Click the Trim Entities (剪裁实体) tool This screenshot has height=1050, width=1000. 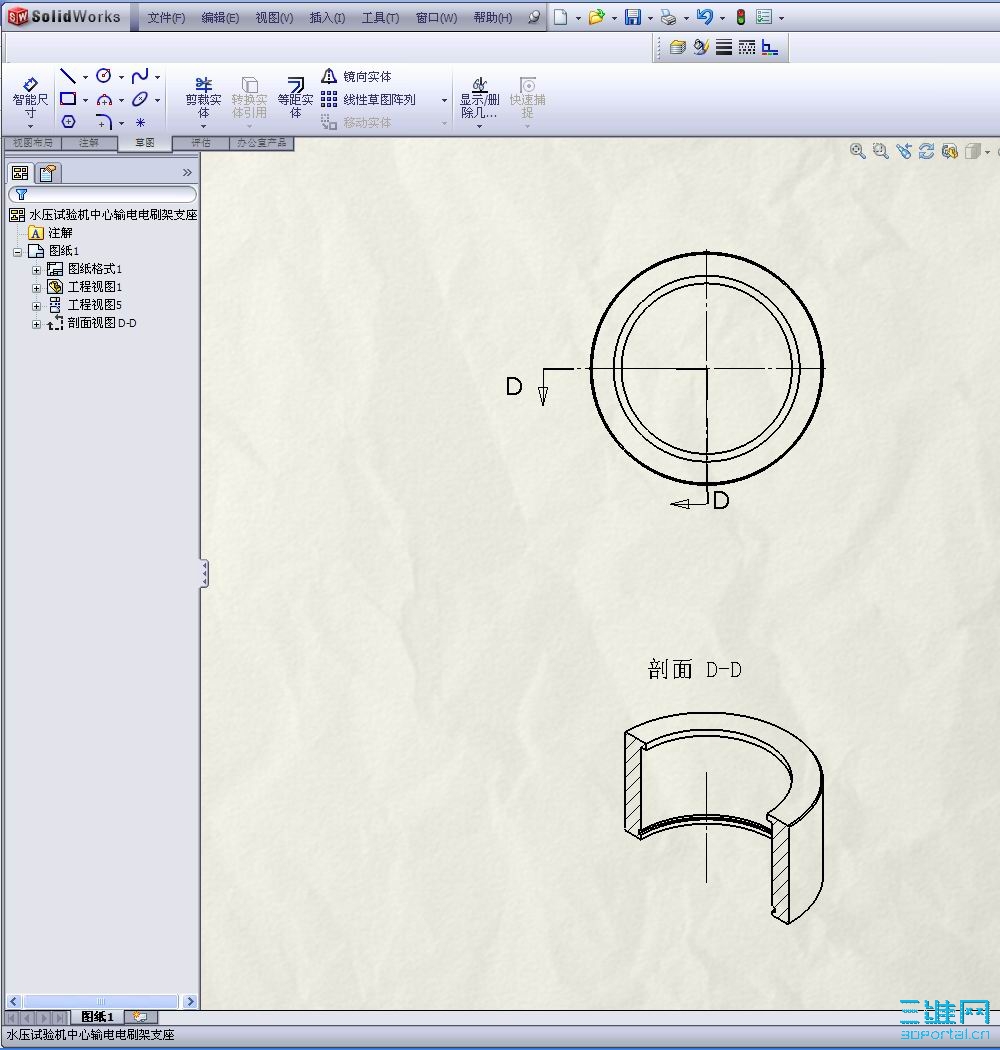point(204,98)
